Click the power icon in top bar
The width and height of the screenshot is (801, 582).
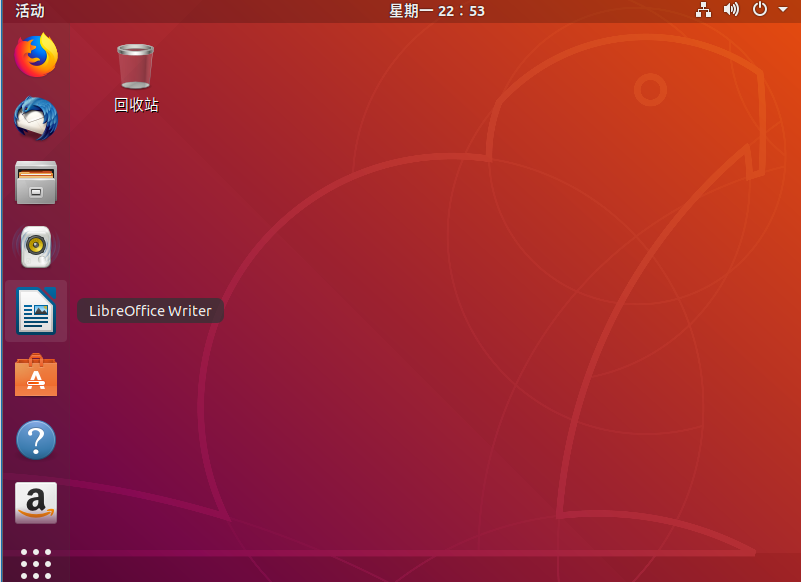(x=760, y=9)
